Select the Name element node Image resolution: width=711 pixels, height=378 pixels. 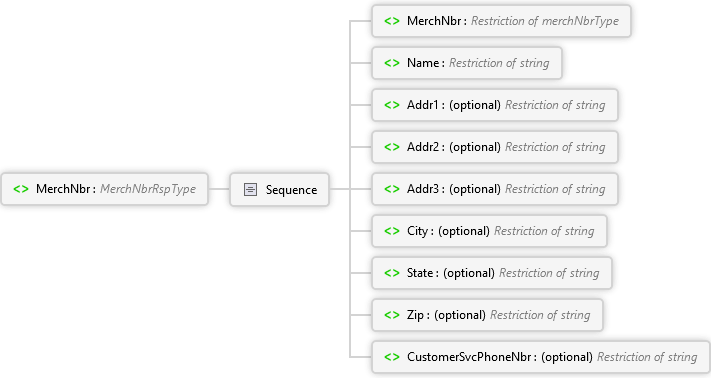(467, 63)
